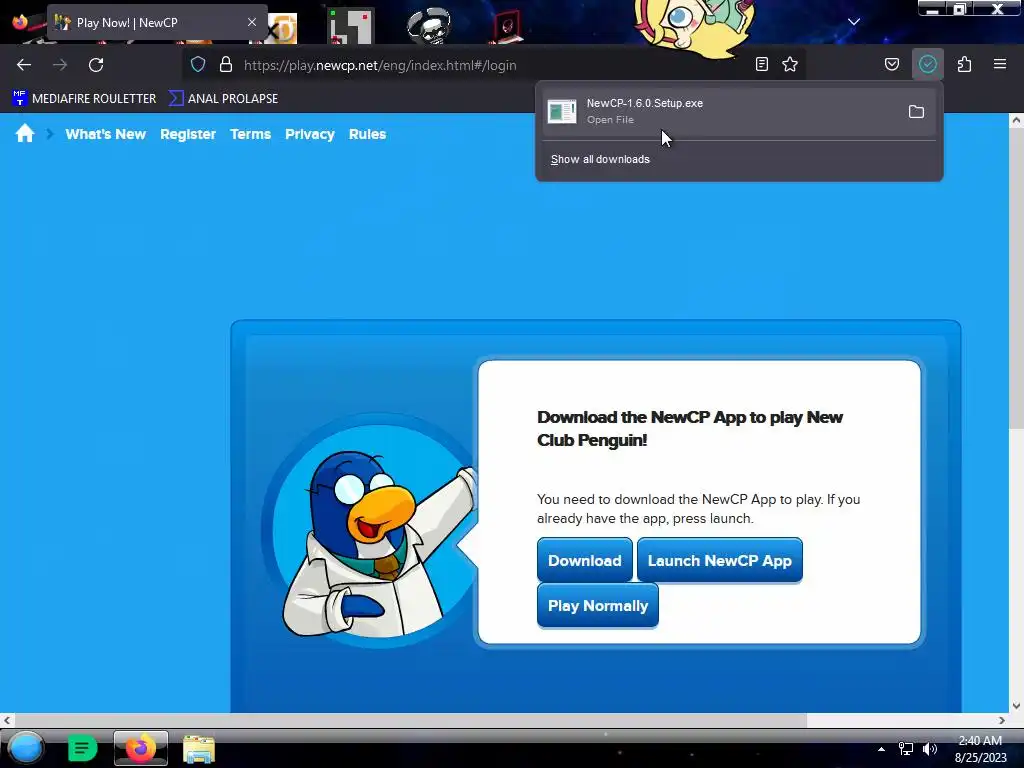The width and height of the screenshot is (1024, 768).
Task: Toggle reader view icon in address bar
Action: (761, 64)
